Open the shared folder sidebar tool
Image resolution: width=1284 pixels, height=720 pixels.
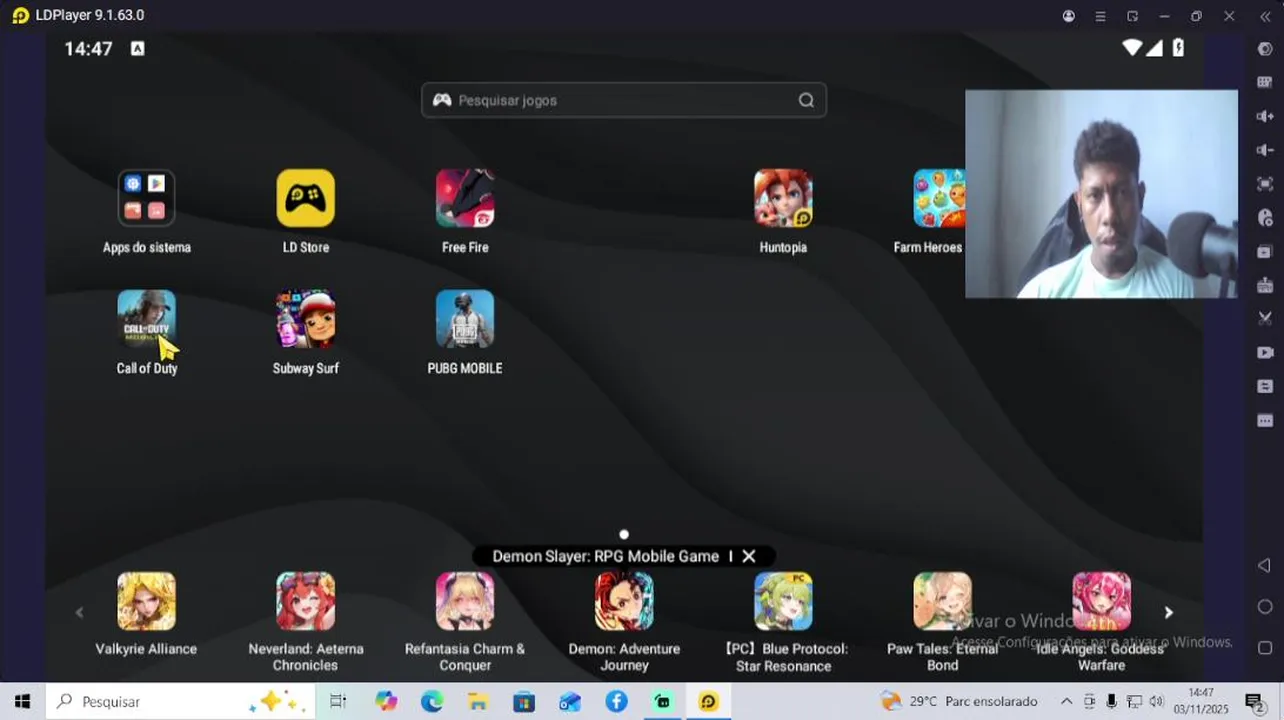coord(1264,386)
